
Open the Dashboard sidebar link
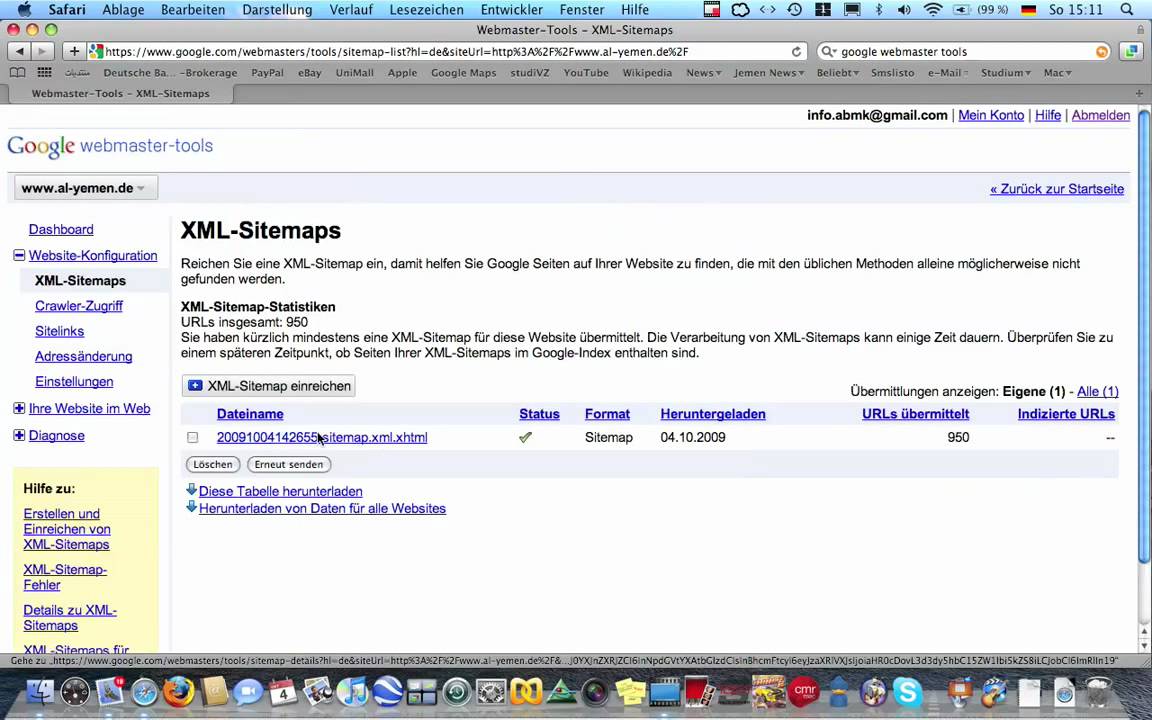tap(61, 229)
